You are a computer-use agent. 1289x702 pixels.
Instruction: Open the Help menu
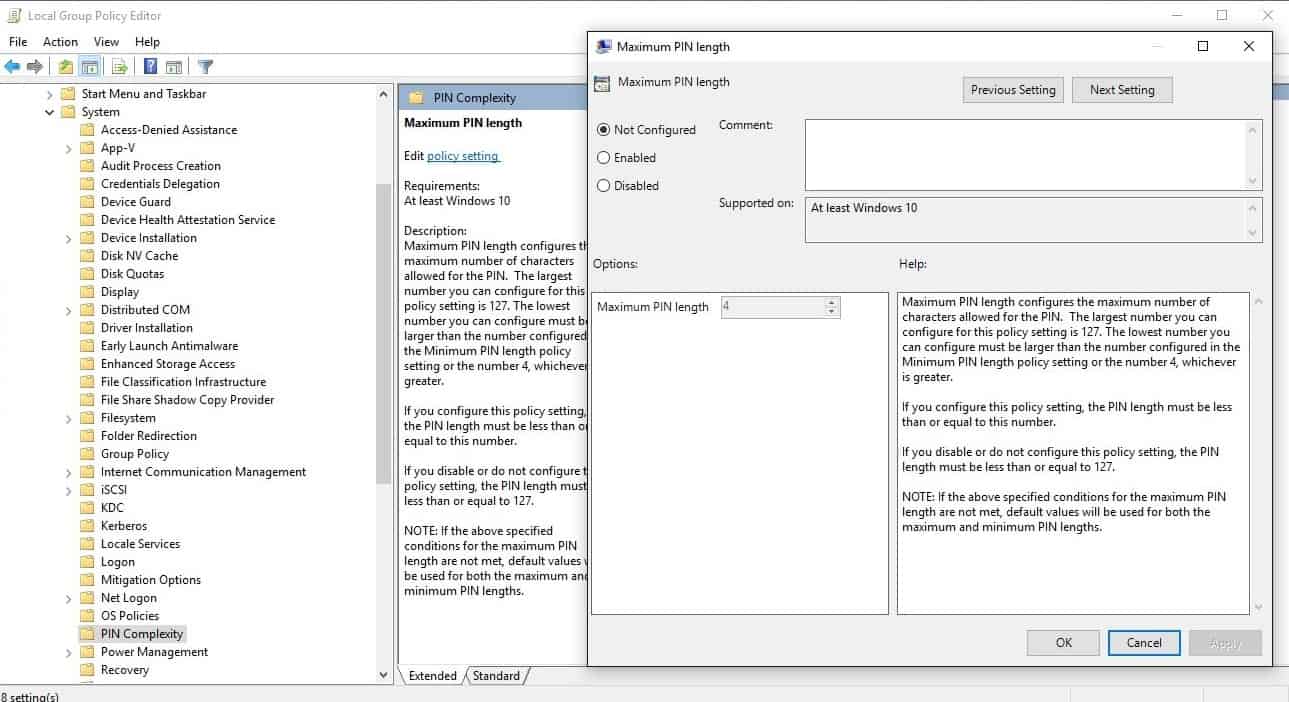pyautogui.click(x=147, y=42)
